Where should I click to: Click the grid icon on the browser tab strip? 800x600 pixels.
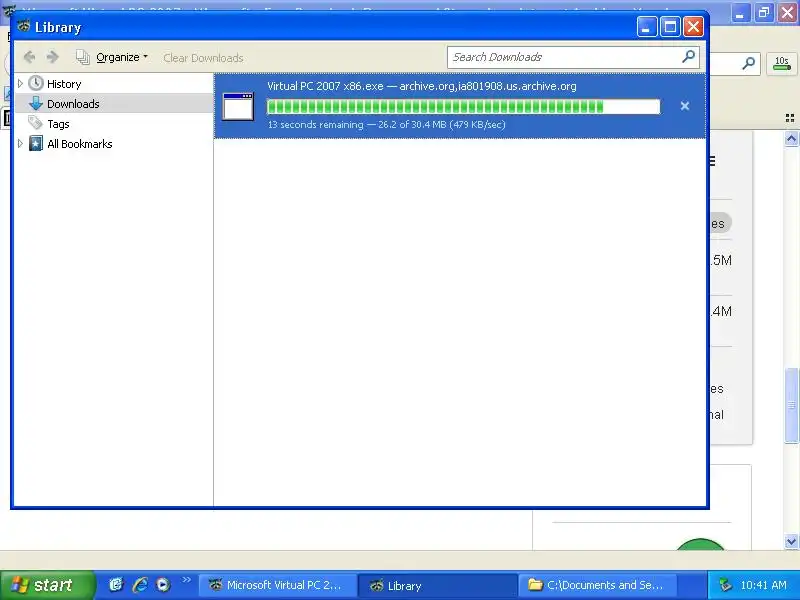coord(790,118)
